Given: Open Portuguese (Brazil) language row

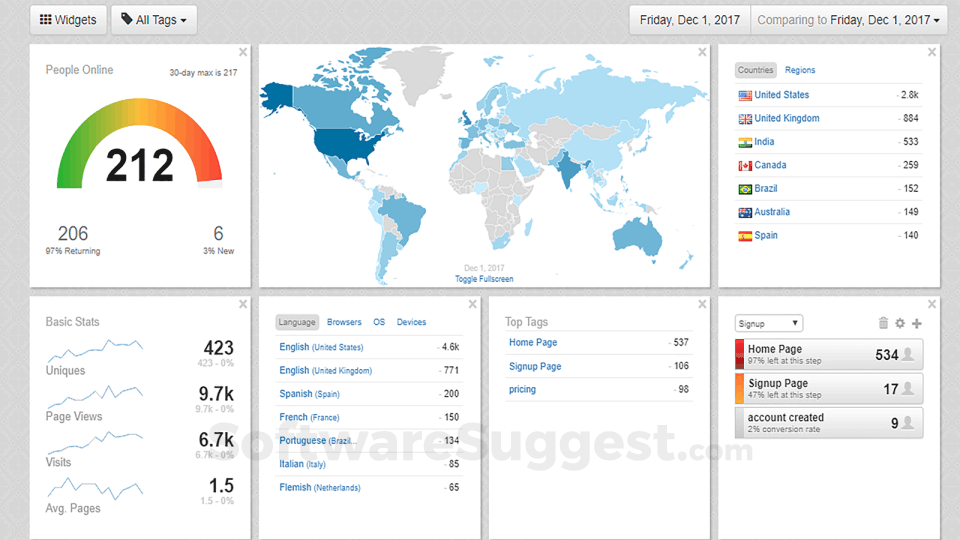Looking at the screenshot, I should (369, 440).
